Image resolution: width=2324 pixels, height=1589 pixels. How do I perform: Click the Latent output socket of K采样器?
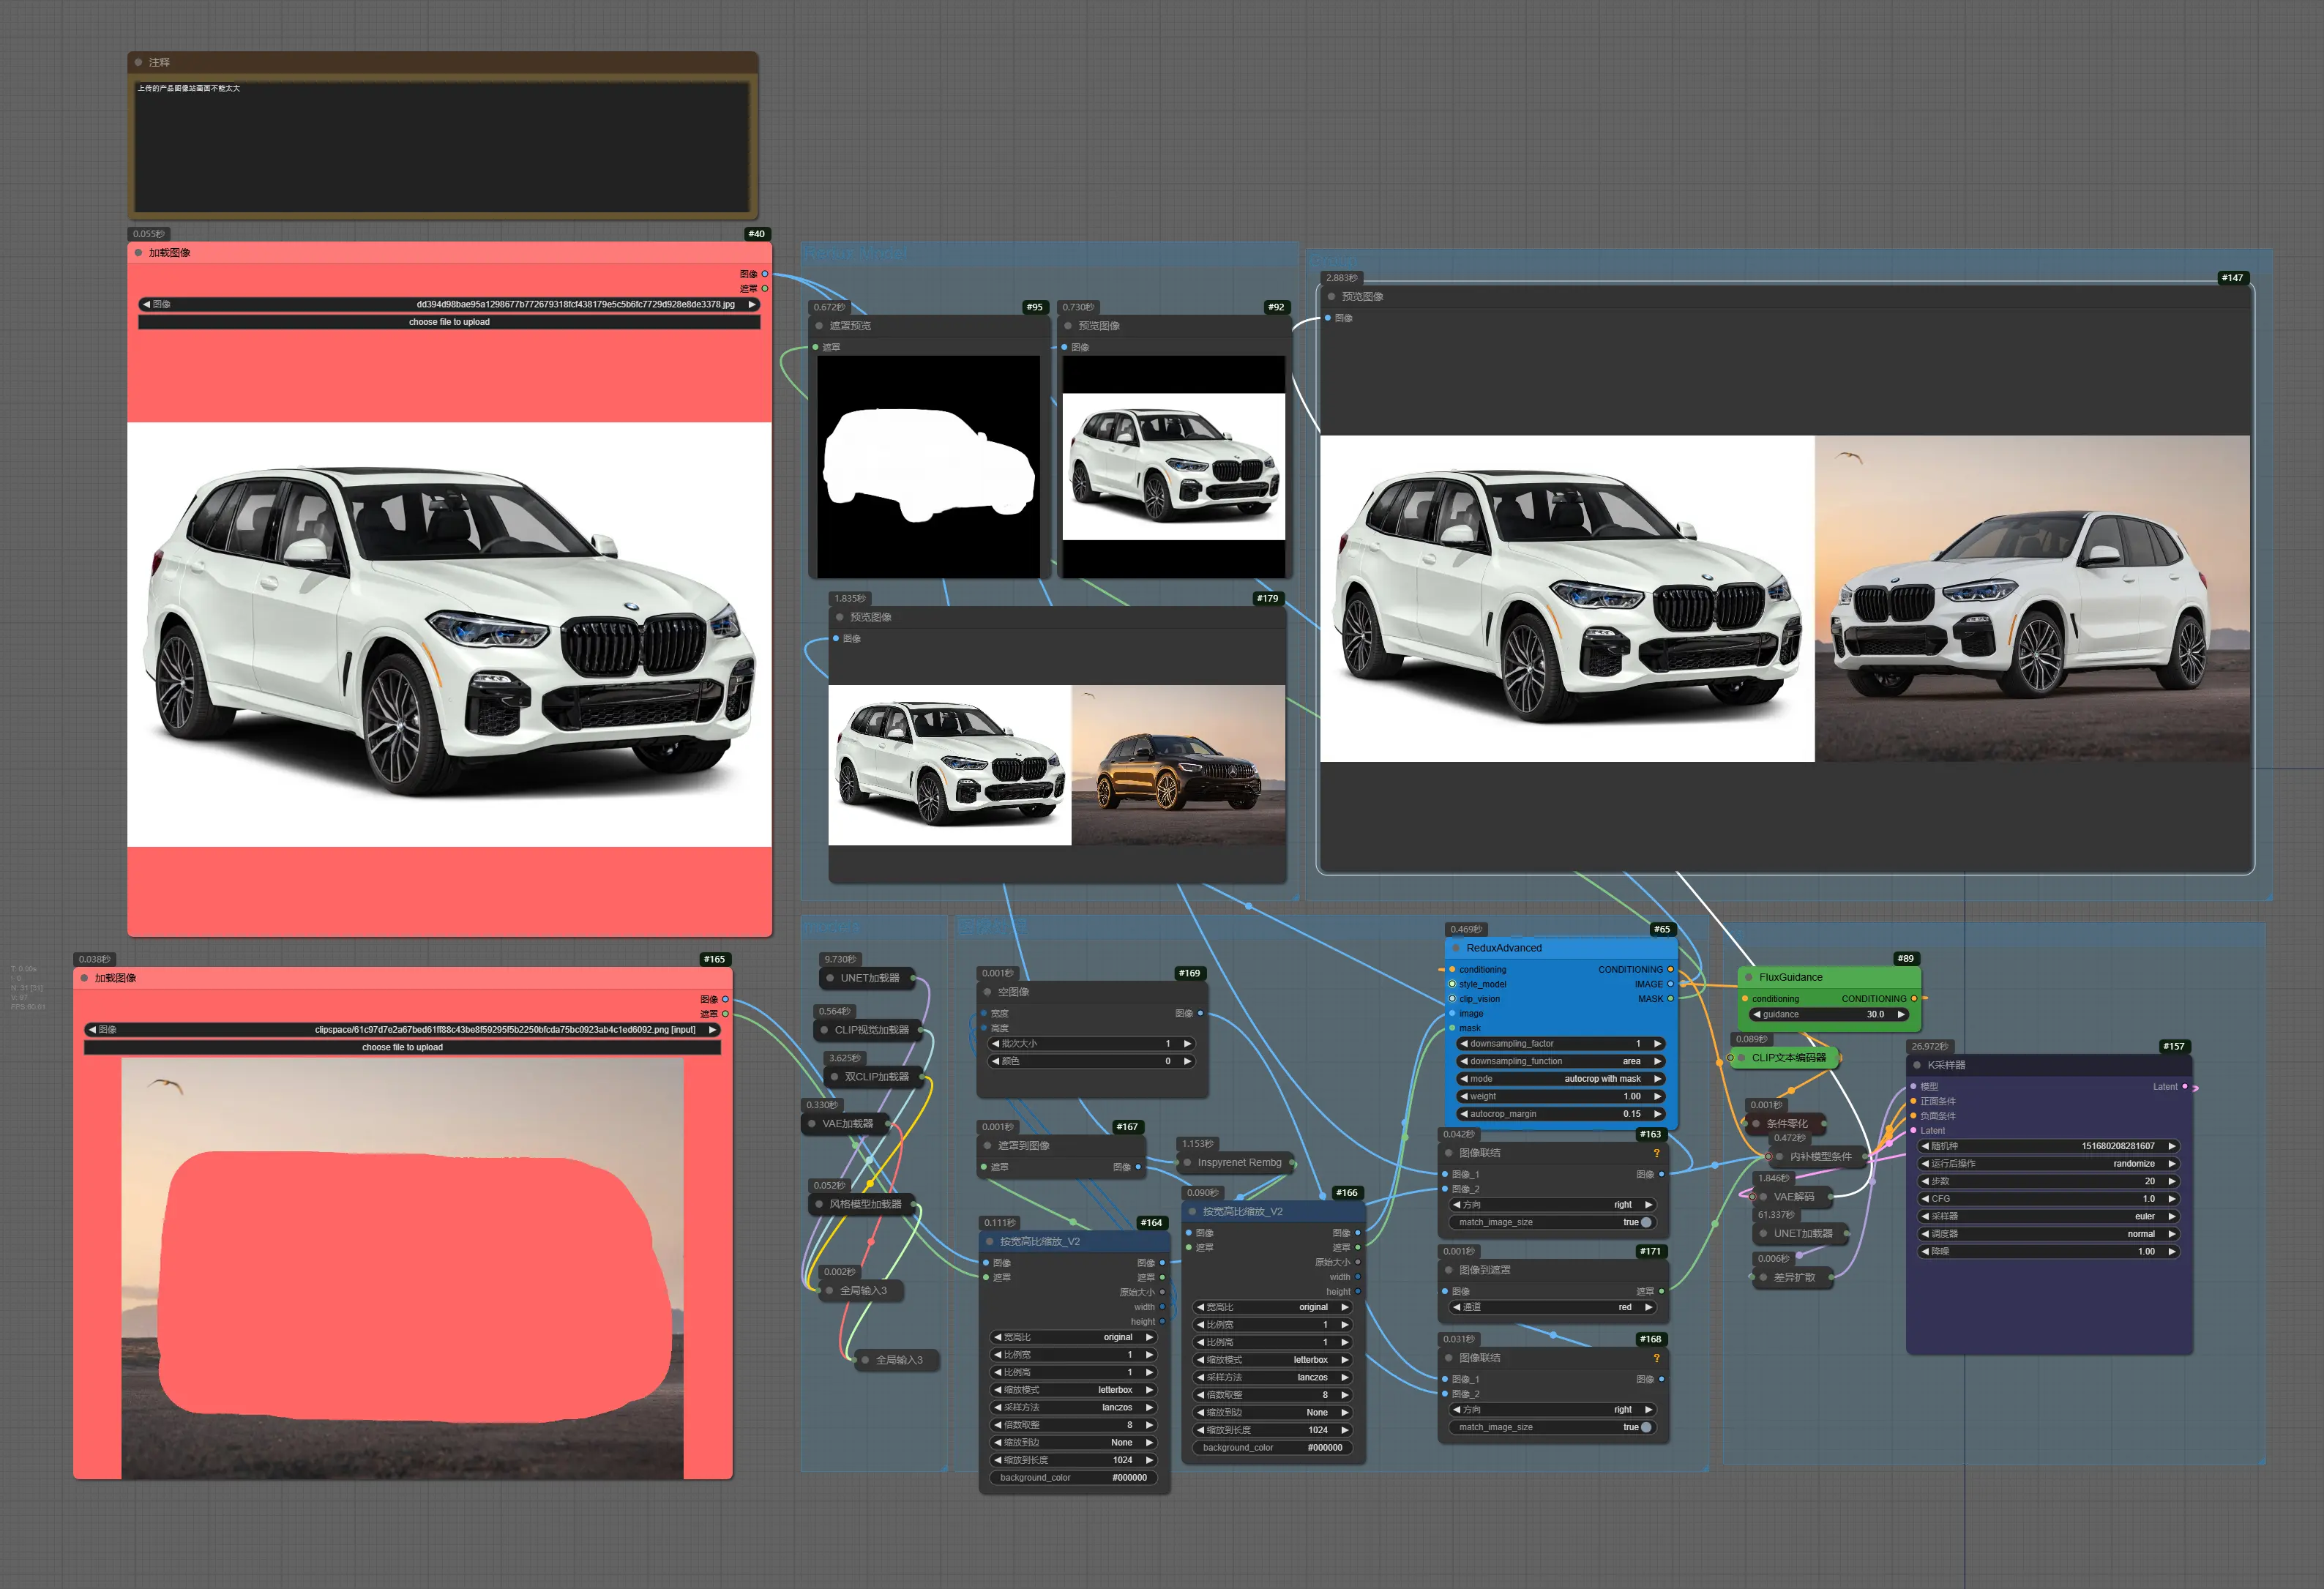click(2185, 1086)
